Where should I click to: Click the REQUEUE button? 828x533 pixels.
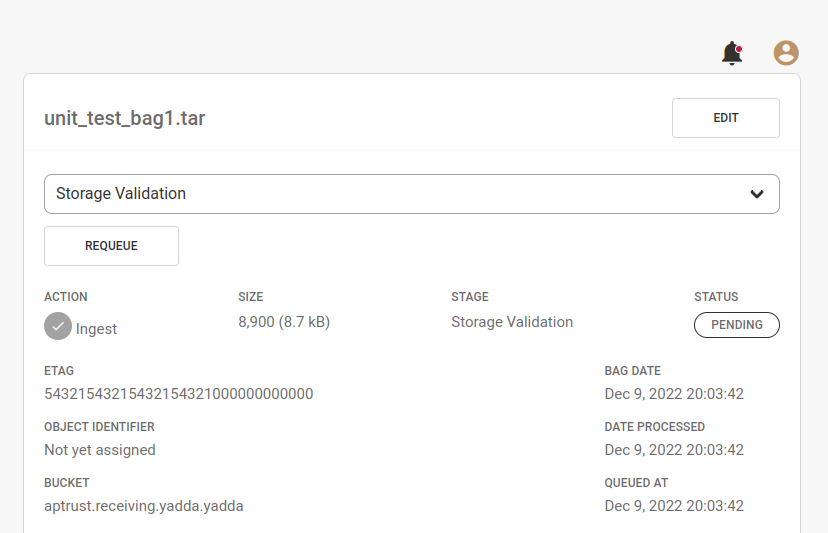[111, 246]
